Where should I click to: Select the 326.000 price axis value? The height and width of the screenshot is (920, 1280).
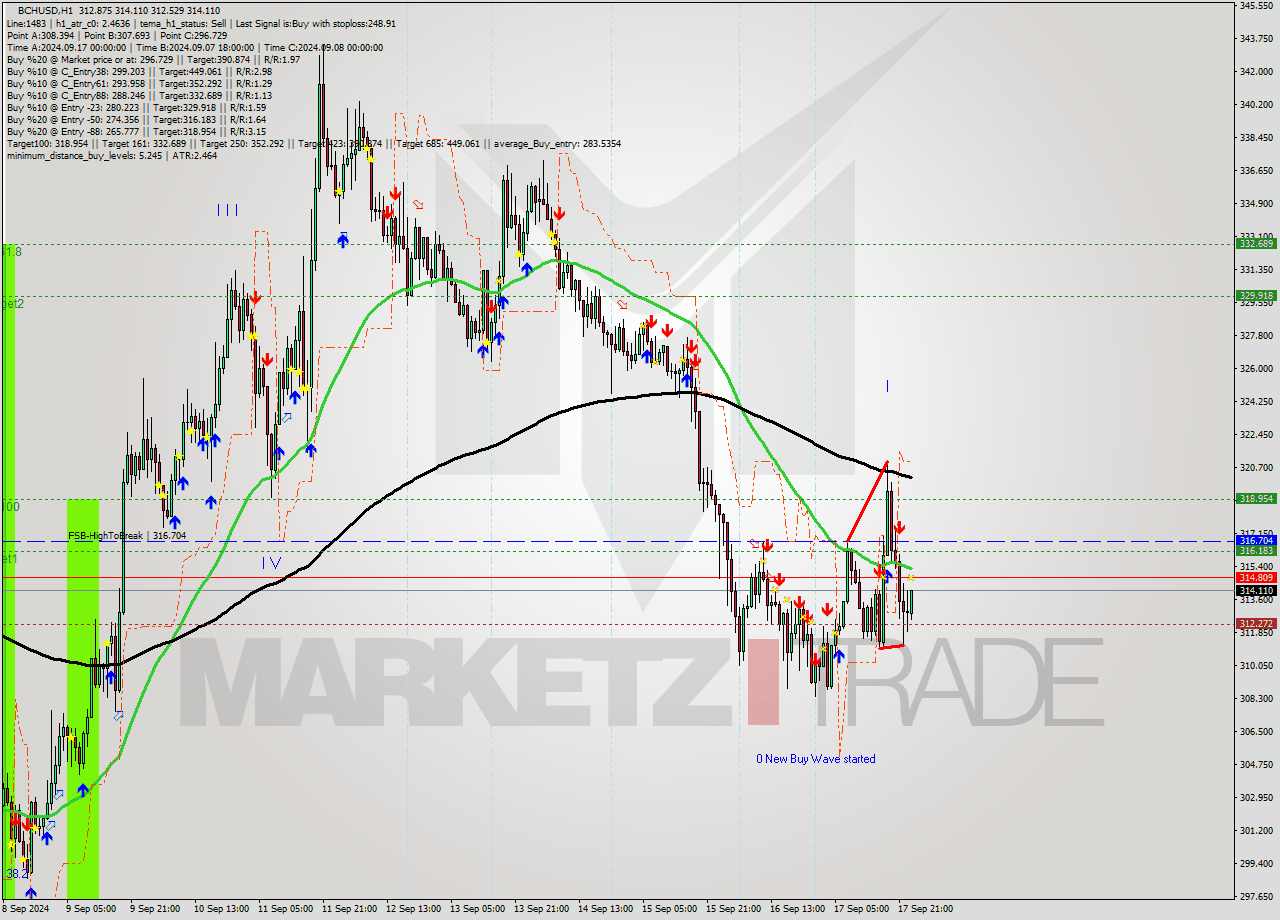(1256, 369)
